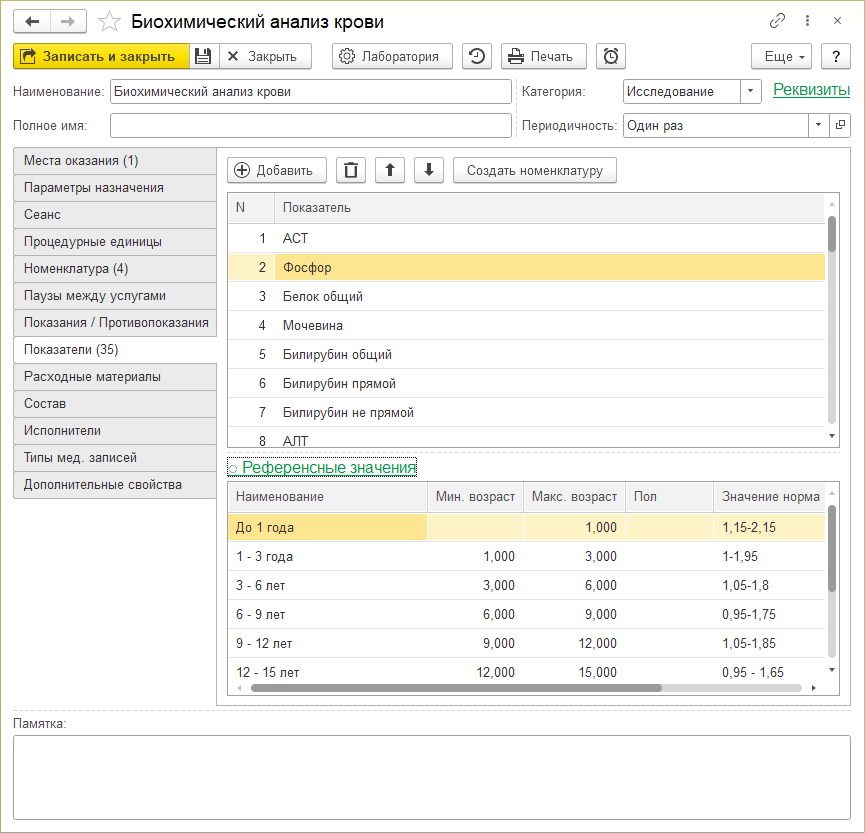
Task: Add page to favorites with star icon
Action: coord(111,21)
